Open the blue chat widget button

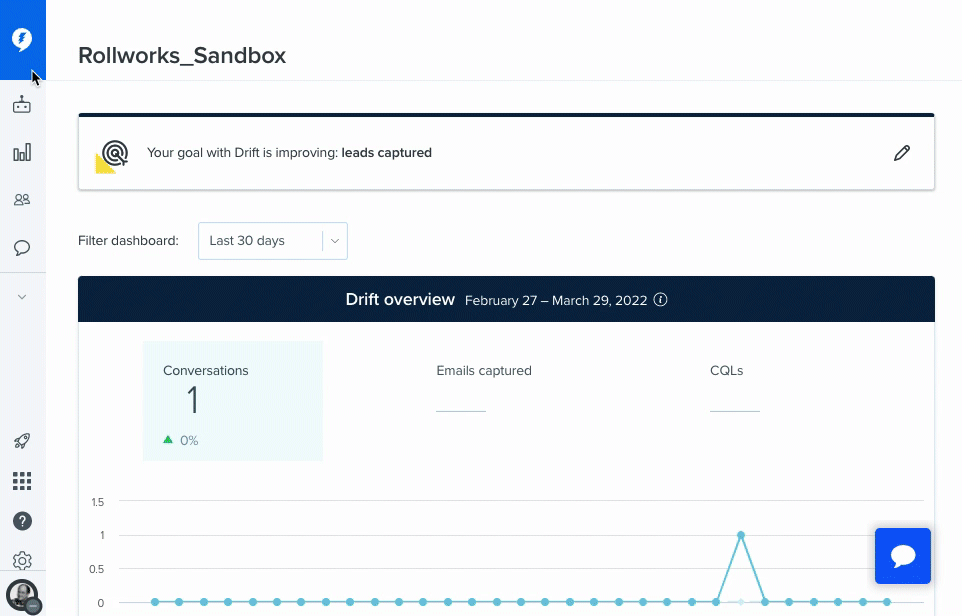pyautogui.click(x=903, y=556)
